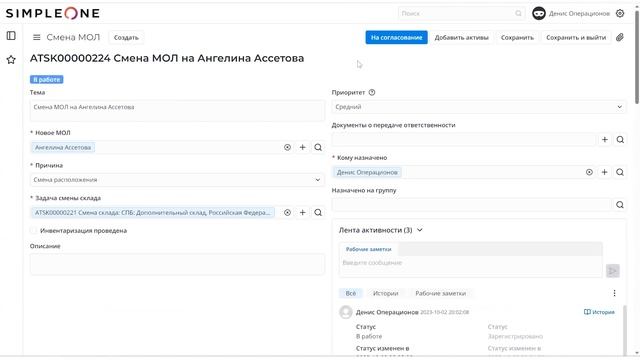The height and width of the screenshot is (360, 640).
Task: Select the Всё tab in activity feed
Action: tap(351, 293)
